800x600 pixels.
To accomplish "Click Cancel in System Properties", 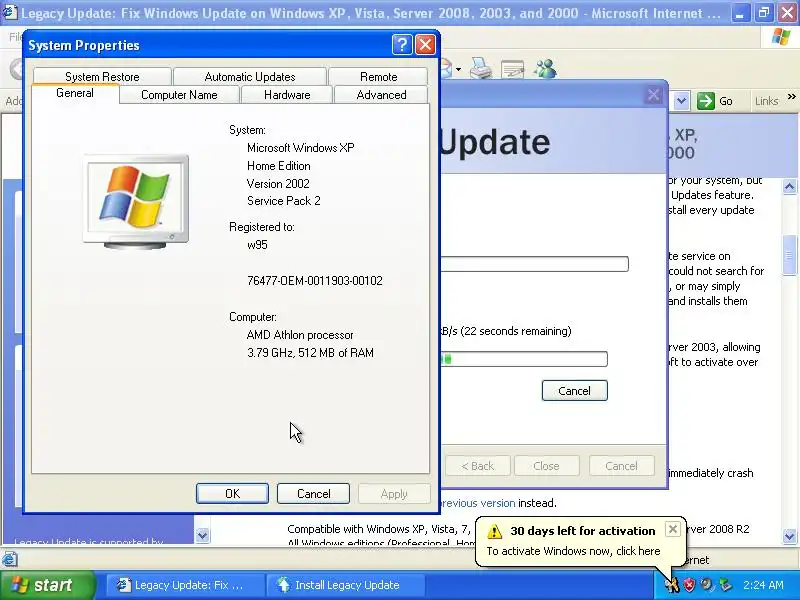I will [x=313, y=493].
